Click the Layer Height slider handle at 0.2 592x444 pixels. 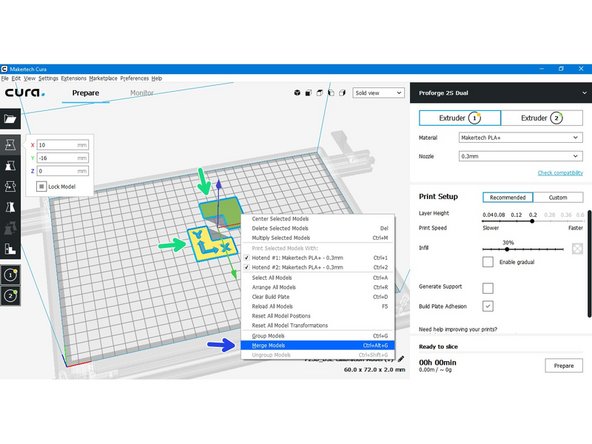532,221
